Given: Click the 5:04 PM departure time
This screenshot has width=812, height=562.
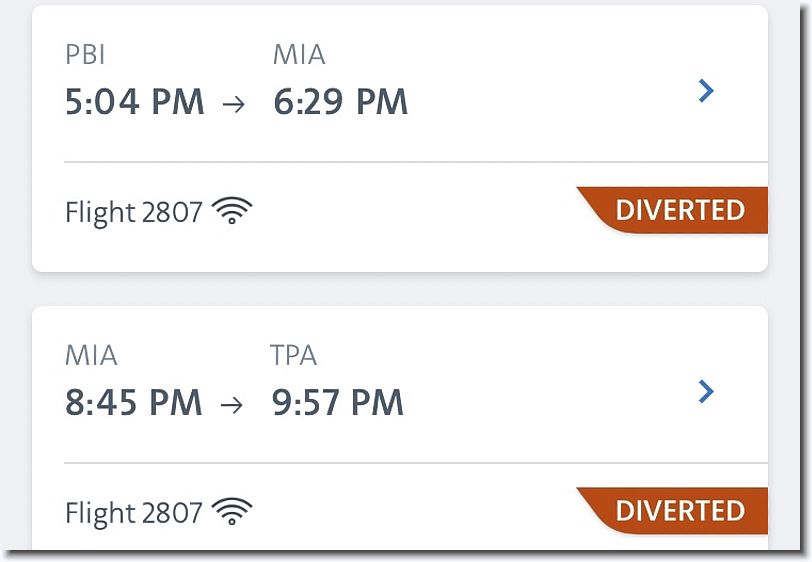Looking at the screenshot, I should (x=135, y=102).
